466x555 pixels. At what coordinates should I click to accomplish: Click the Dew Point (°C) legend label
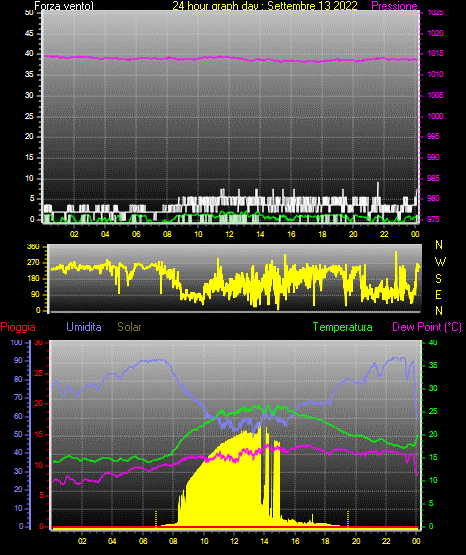(427, 327)
